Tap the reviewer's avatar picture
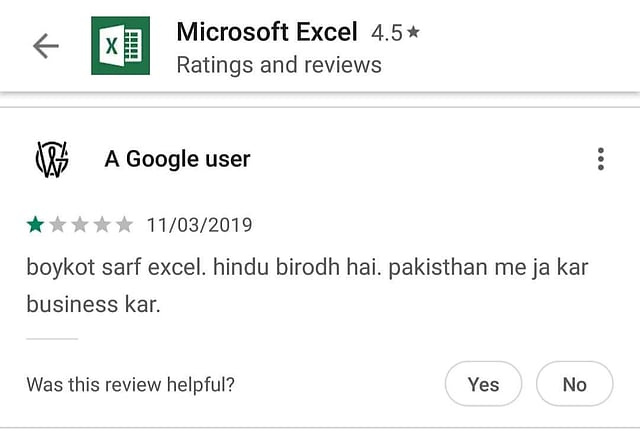 pos(52,159)
